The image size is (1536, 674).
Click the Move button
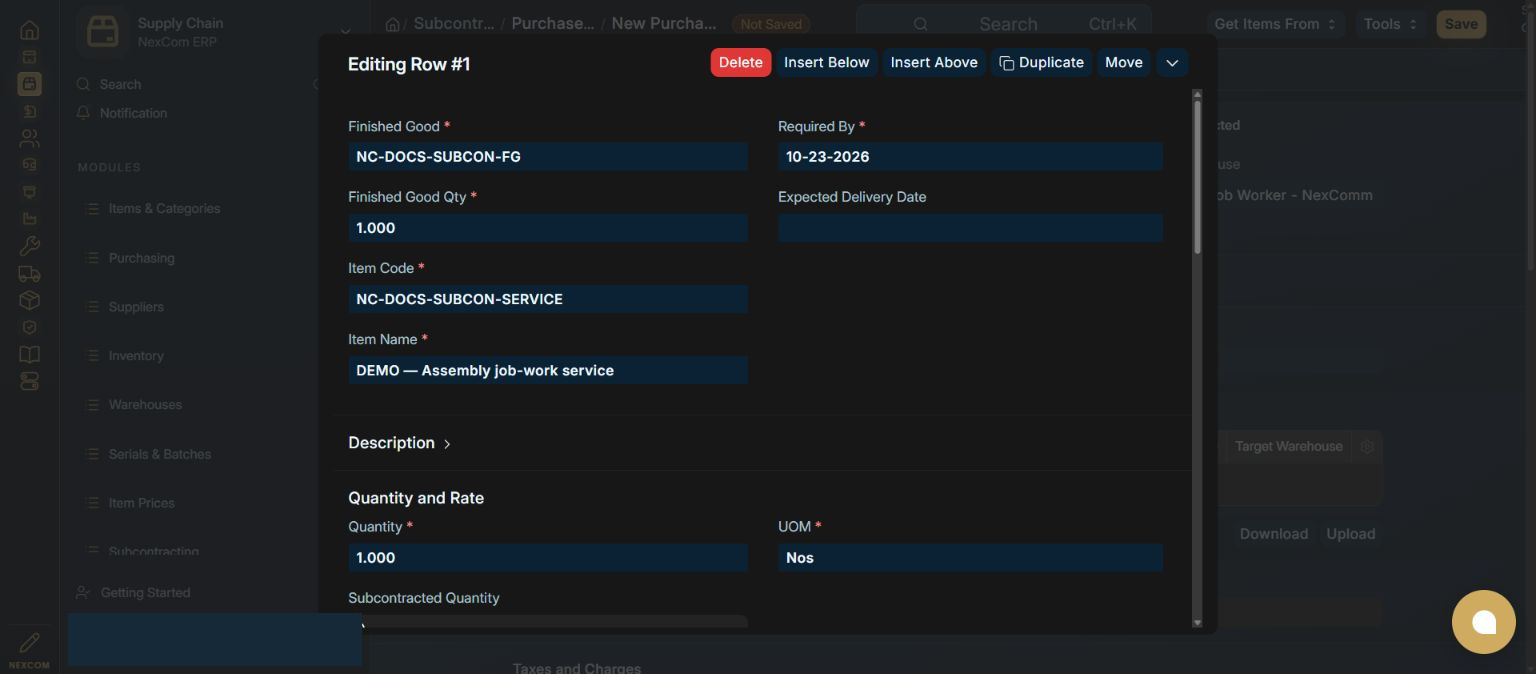point(1124,62)
